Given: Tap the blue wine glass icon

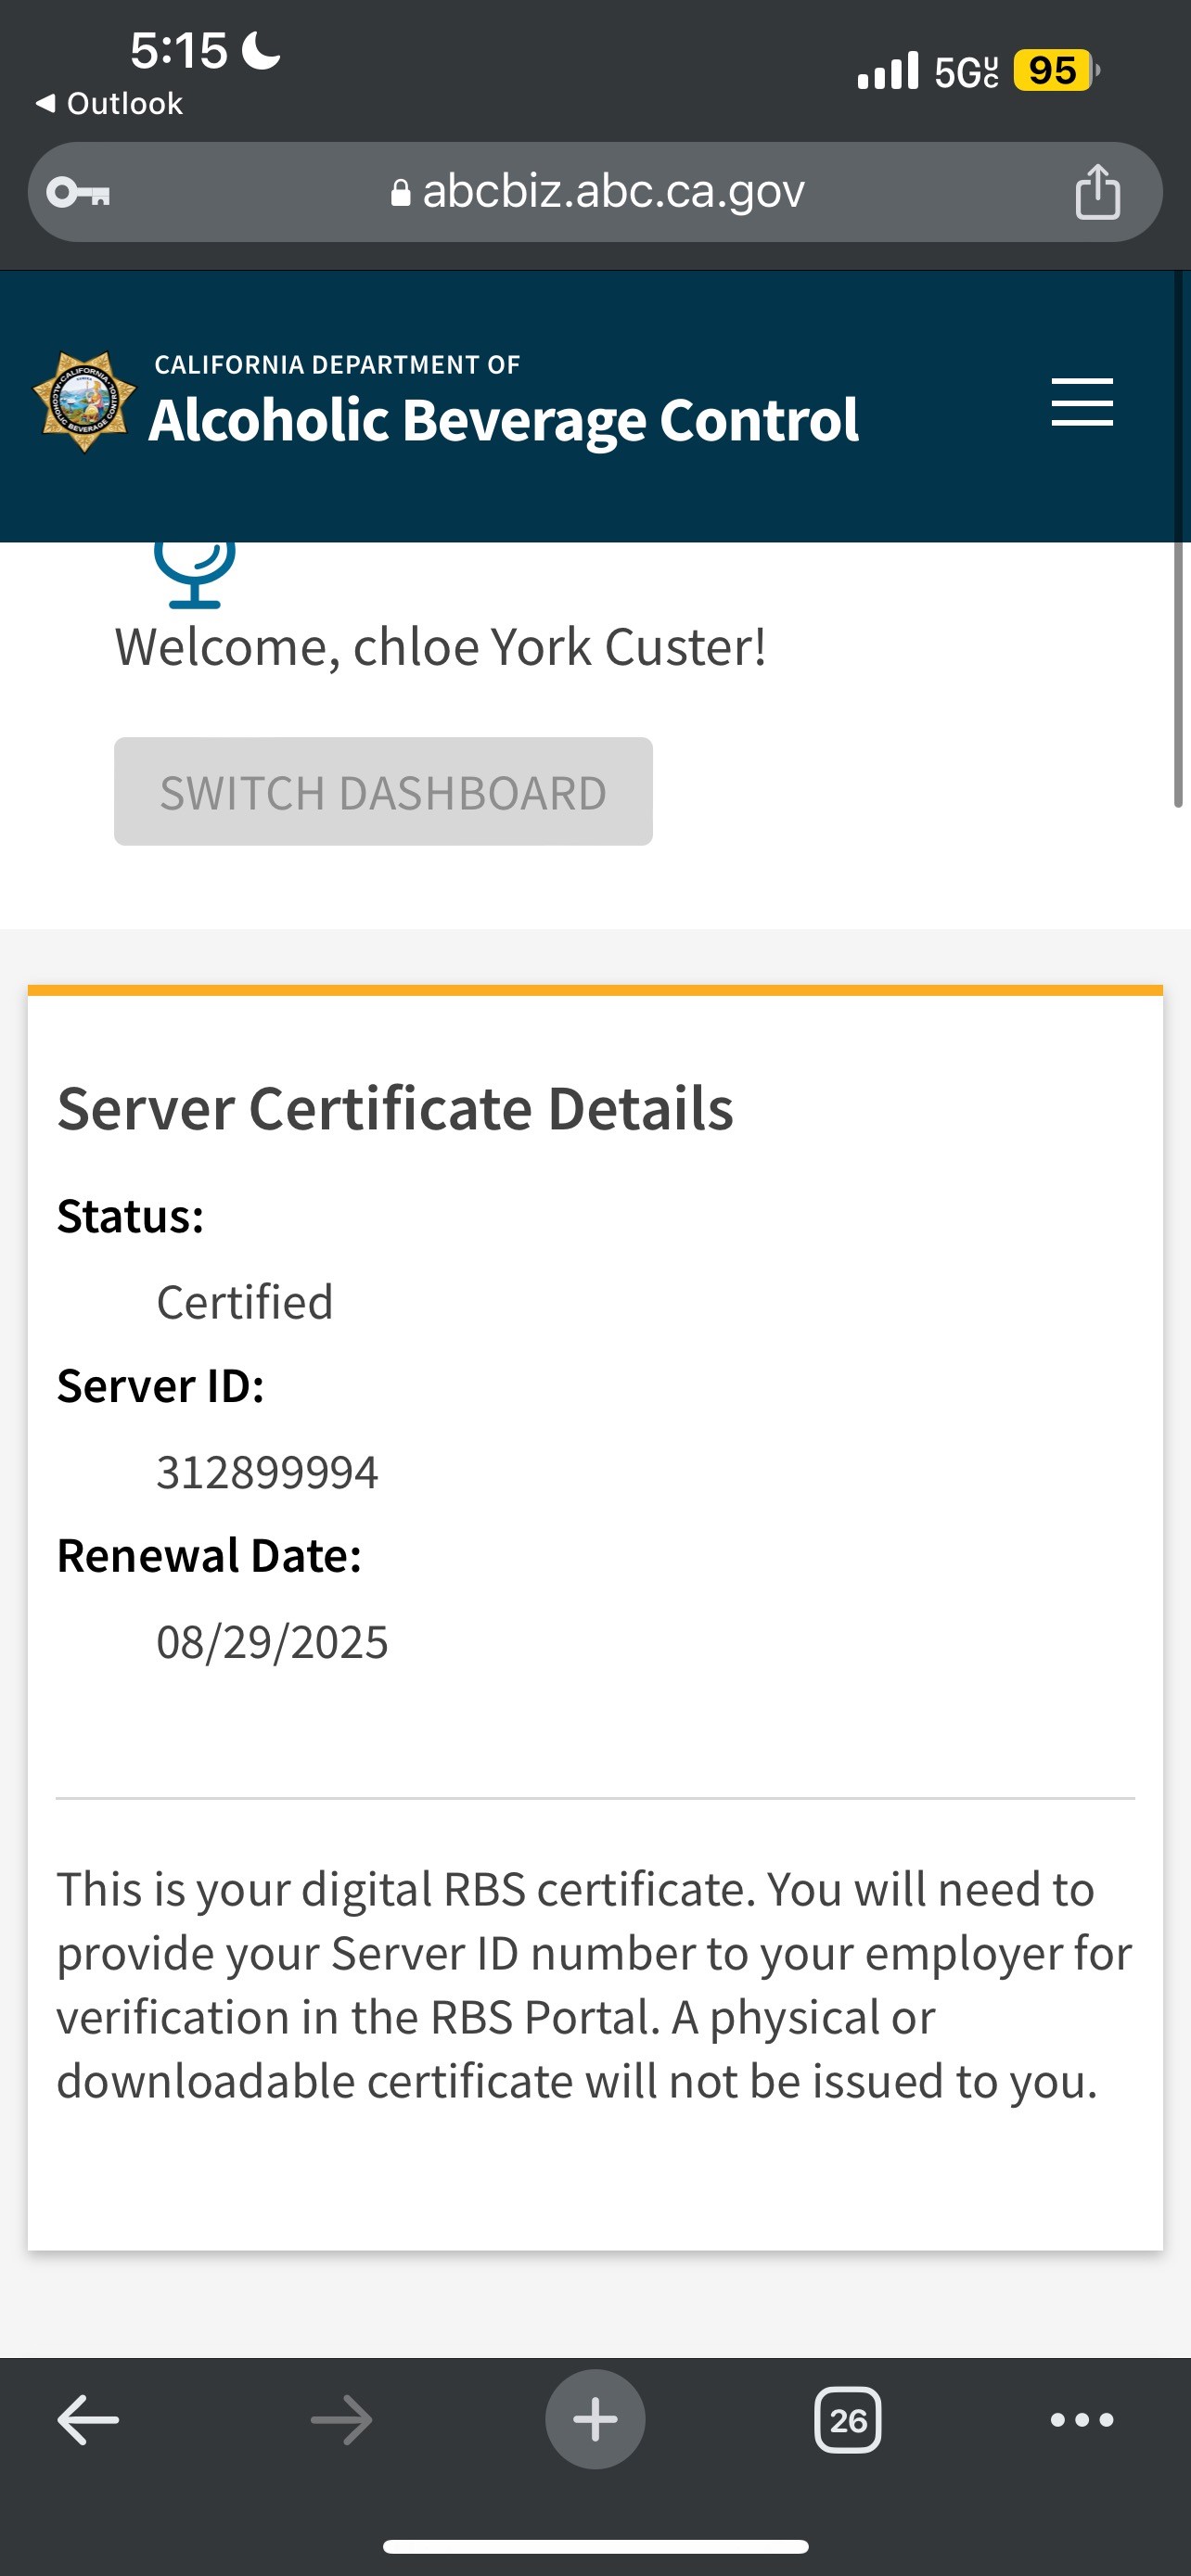Looking at the screenshot, I should coord(195,573).
